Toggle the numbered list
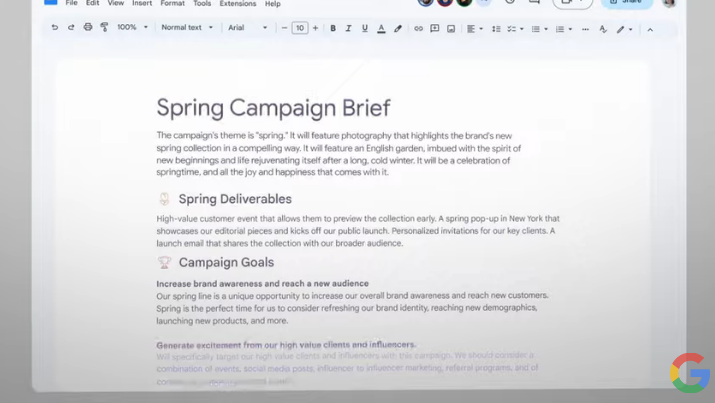 pos(560,29)
